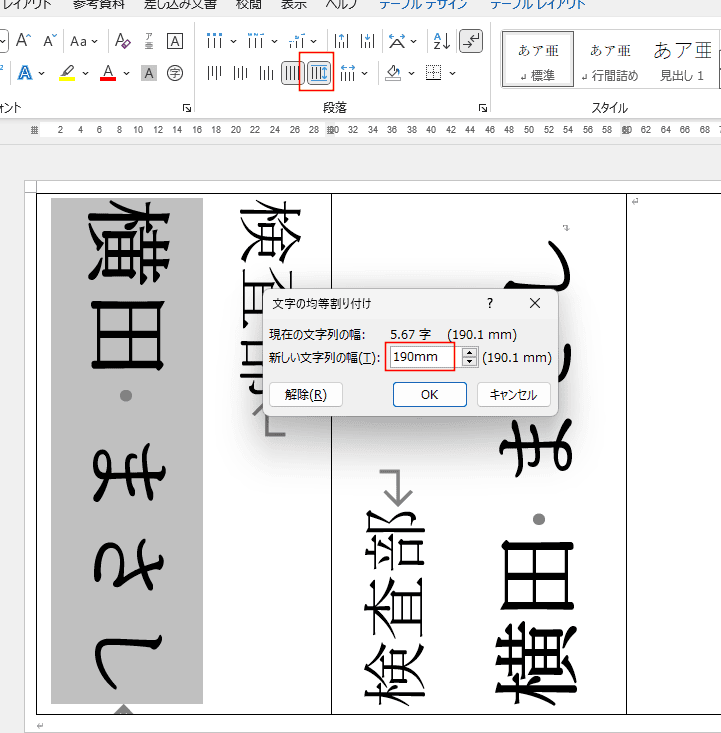Select the align top paragraph icon
This screenshot has width=721, height=733.
(214, 73)
